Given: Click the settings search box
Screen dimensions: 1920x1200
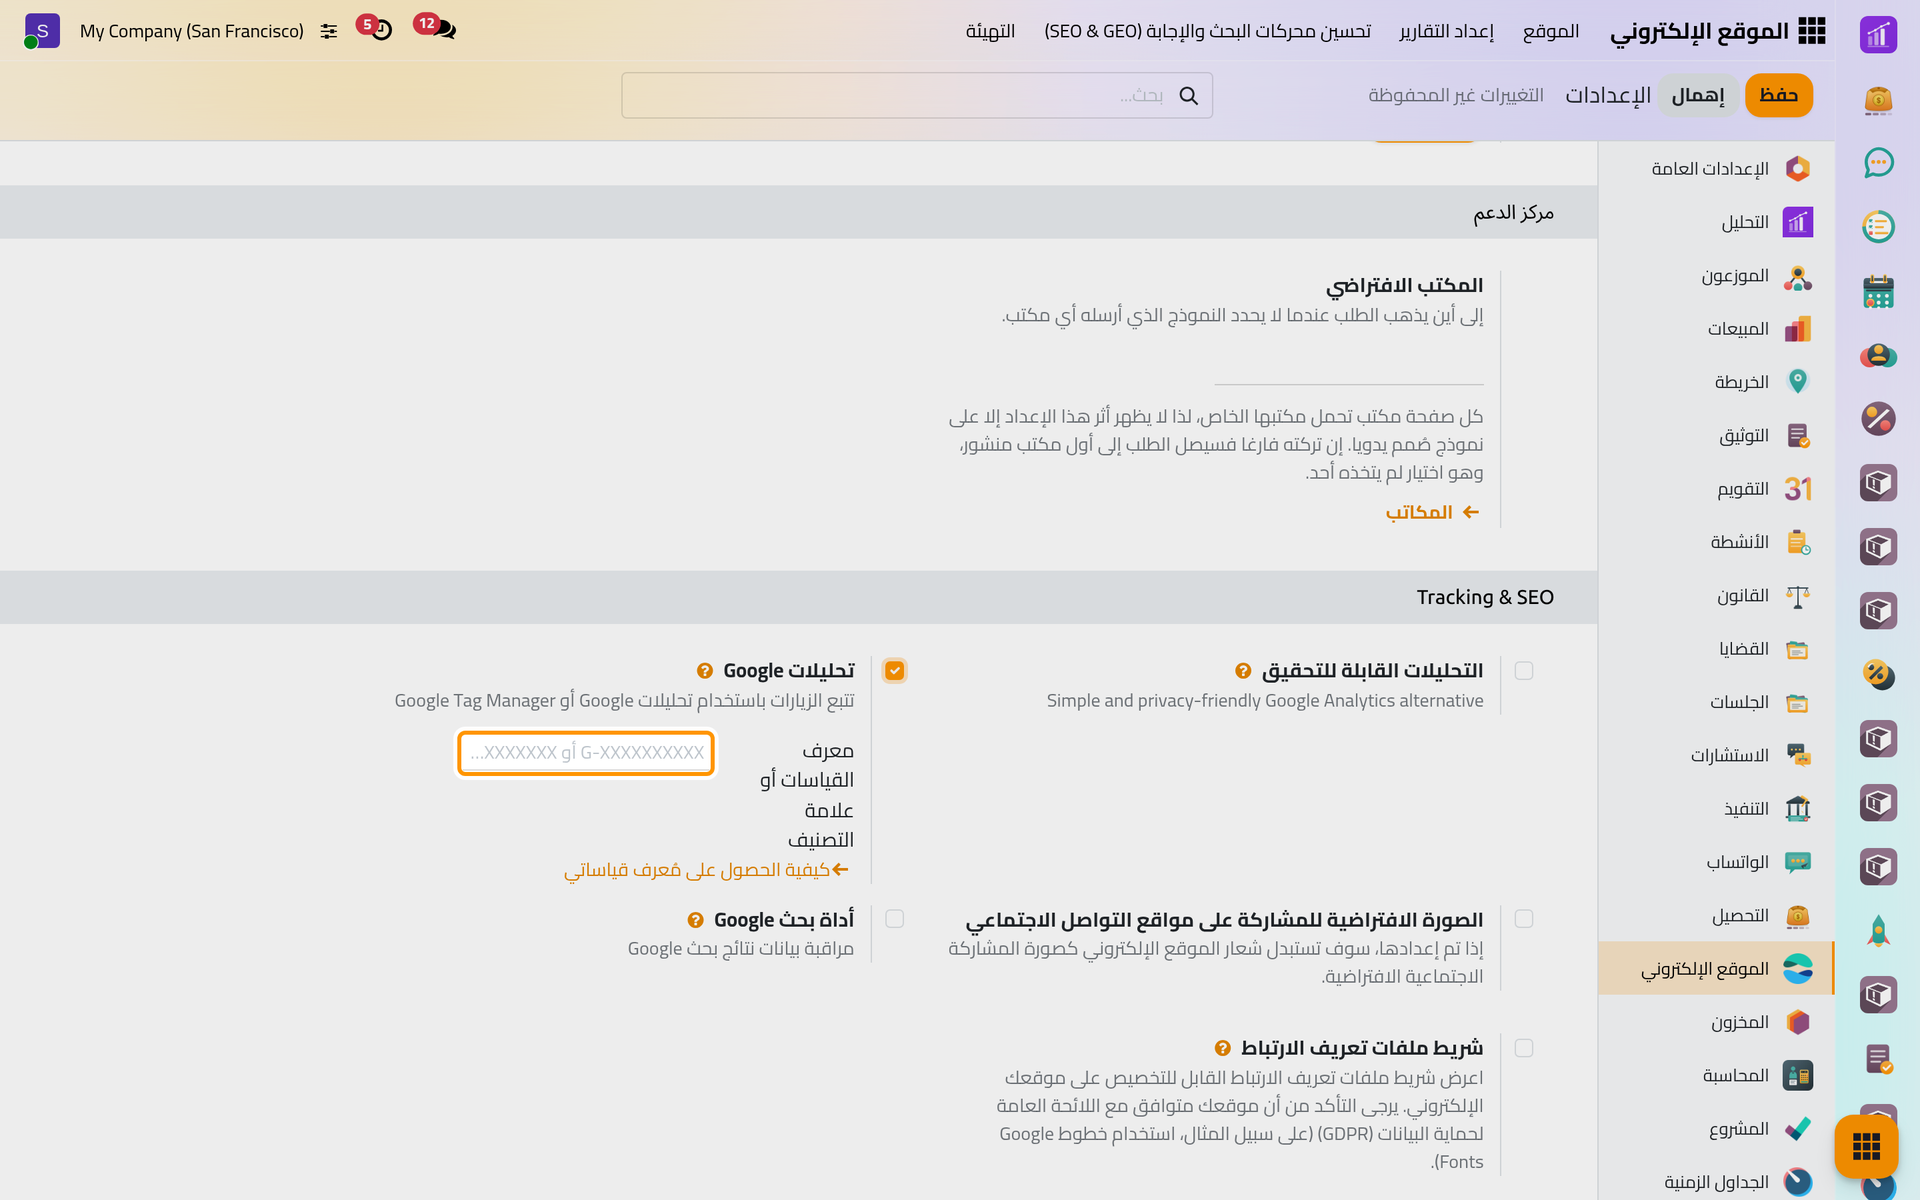Looking at the screenshot, I should point(917,95).
